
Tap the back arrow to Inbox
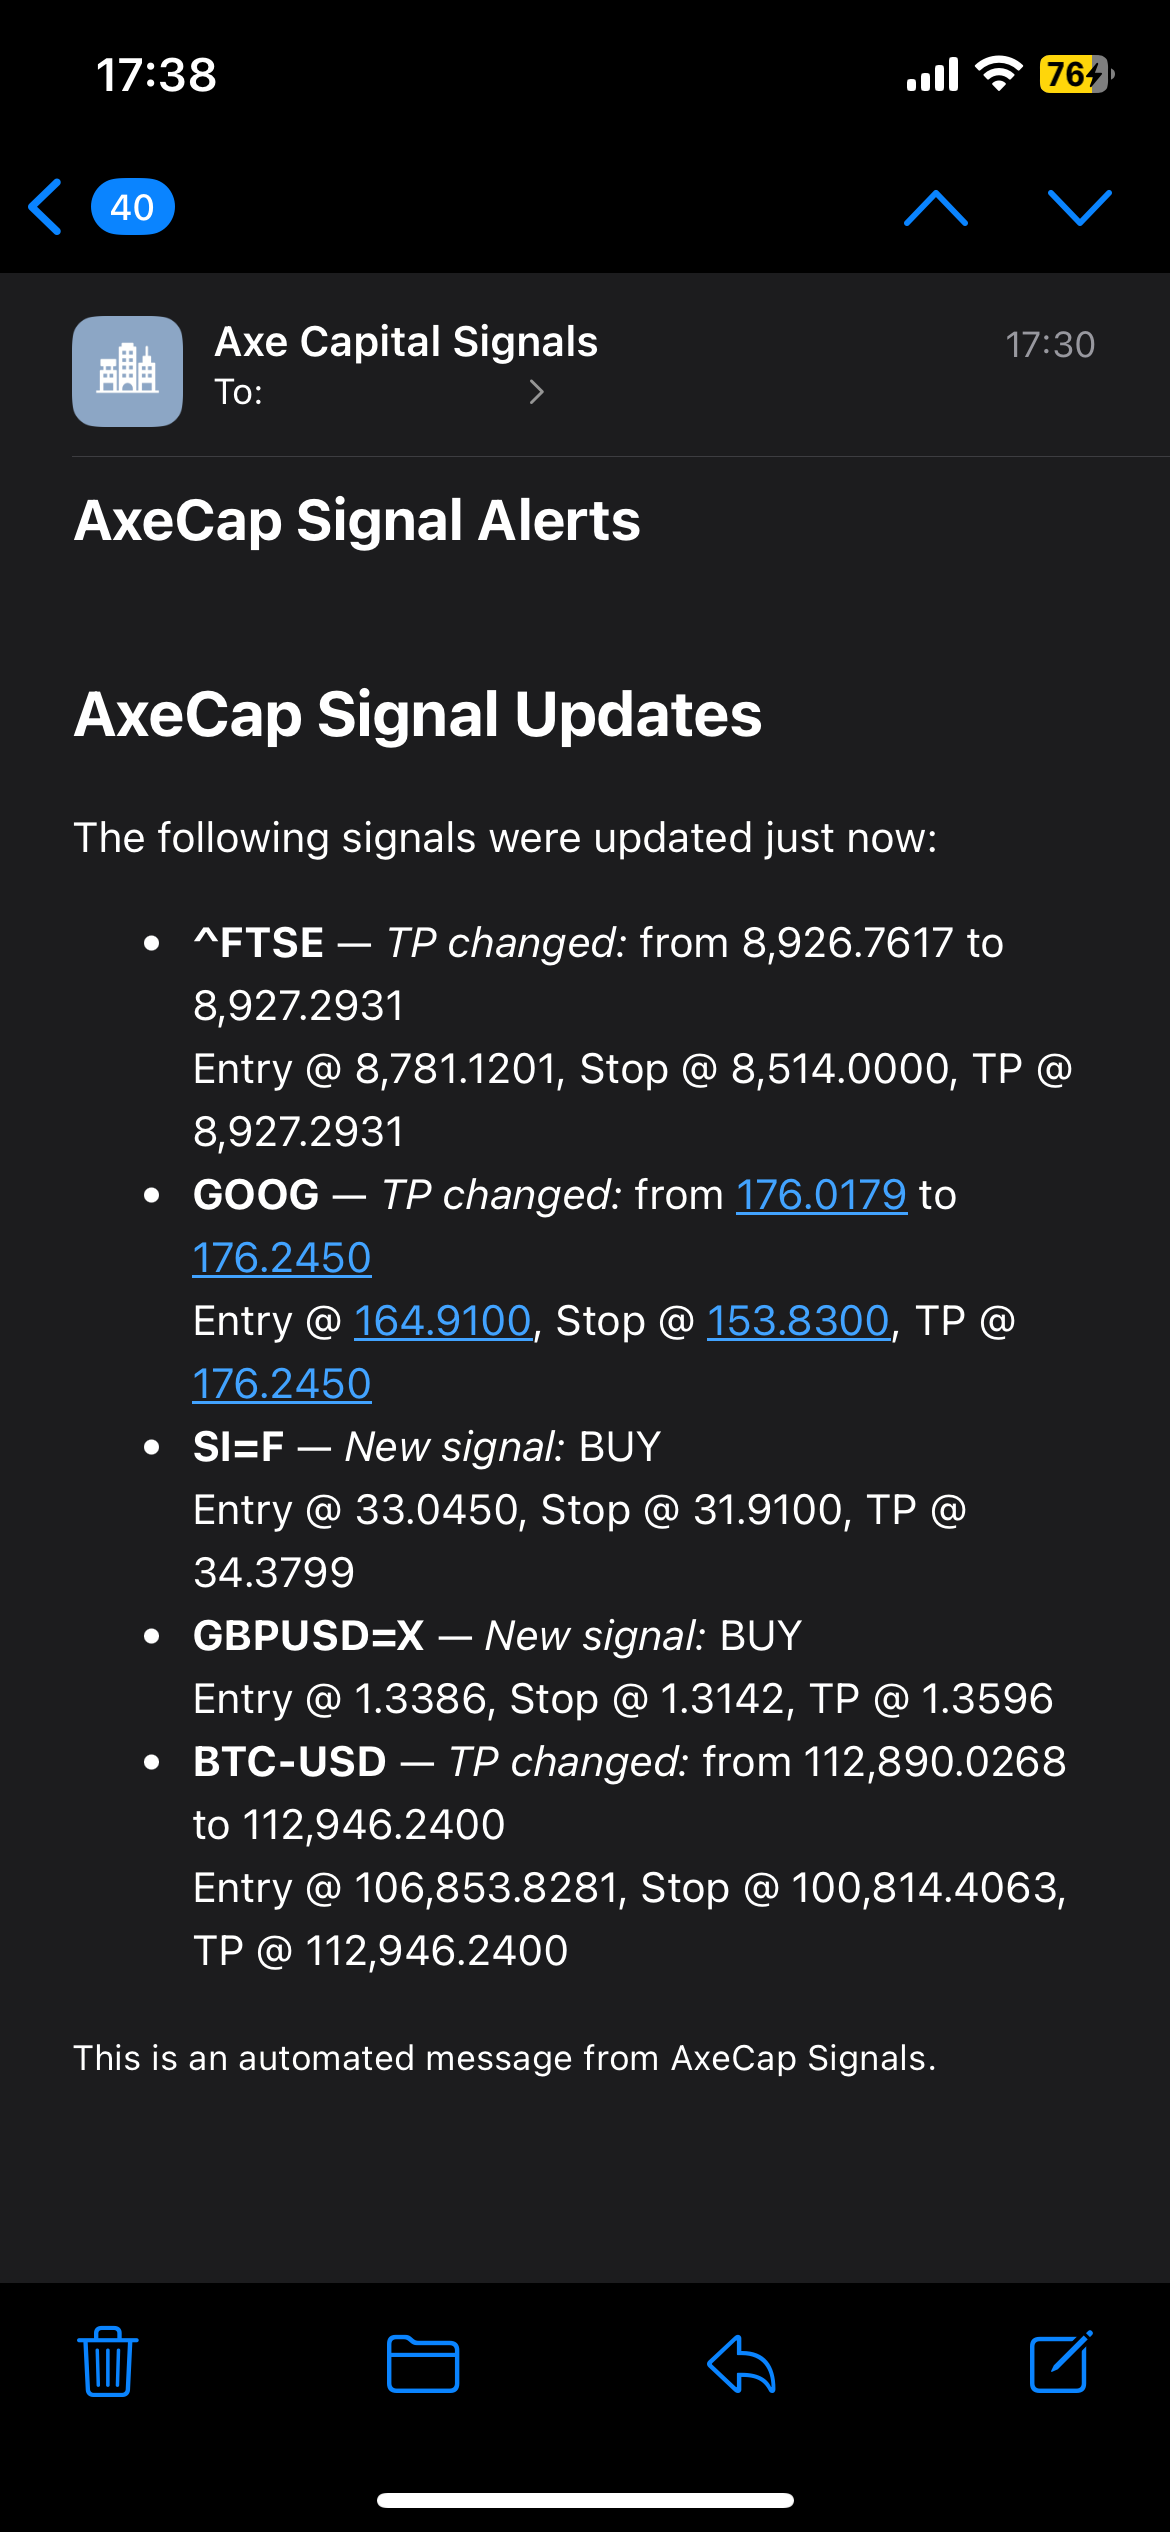[x=46, y=207]
